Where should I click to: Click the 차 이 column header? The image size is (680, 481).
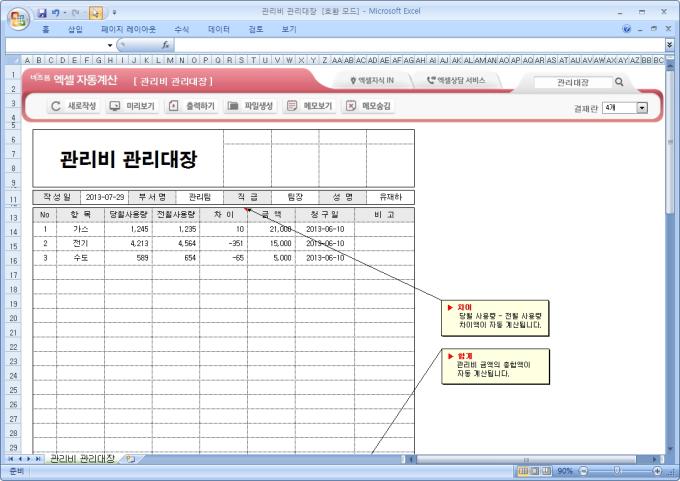tap(223, 215)
